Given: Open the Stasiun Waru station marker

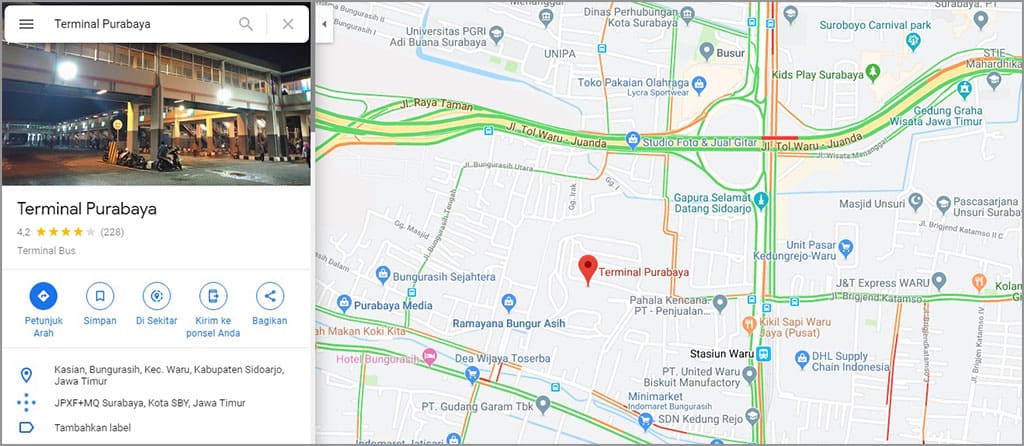Looking at the screenshot, I should [x=764, y=354].
